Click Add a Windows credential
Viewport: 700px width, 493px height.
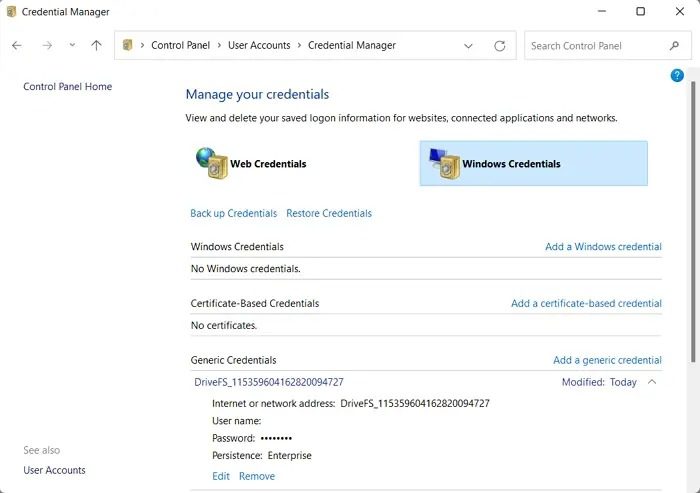(x=603, y=246)
